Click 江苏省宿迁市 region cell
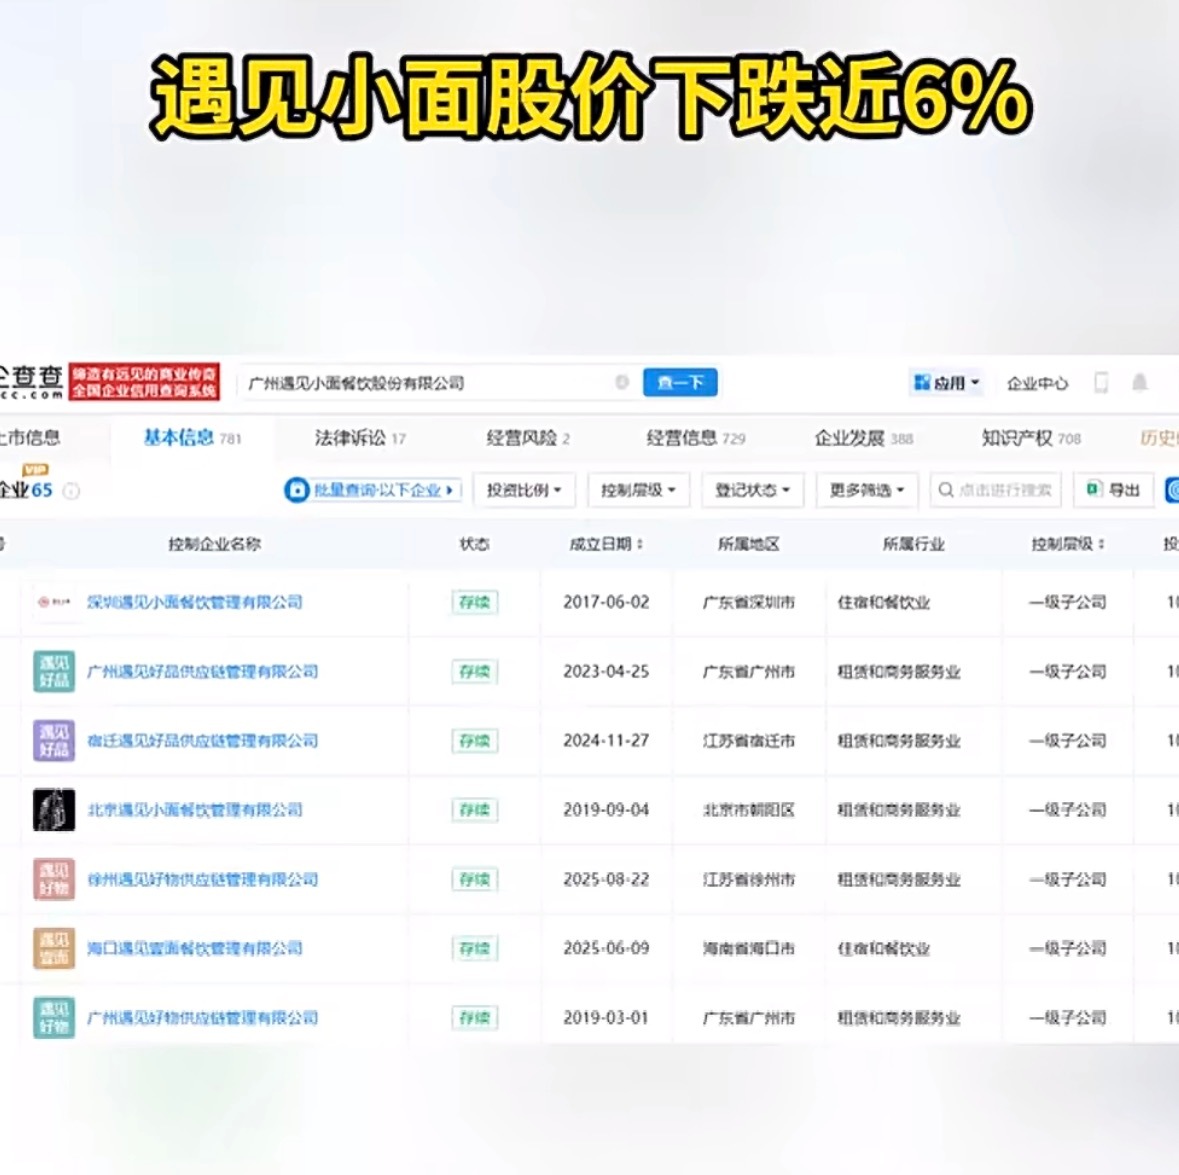1179x1175 pixels. (748, 740)
